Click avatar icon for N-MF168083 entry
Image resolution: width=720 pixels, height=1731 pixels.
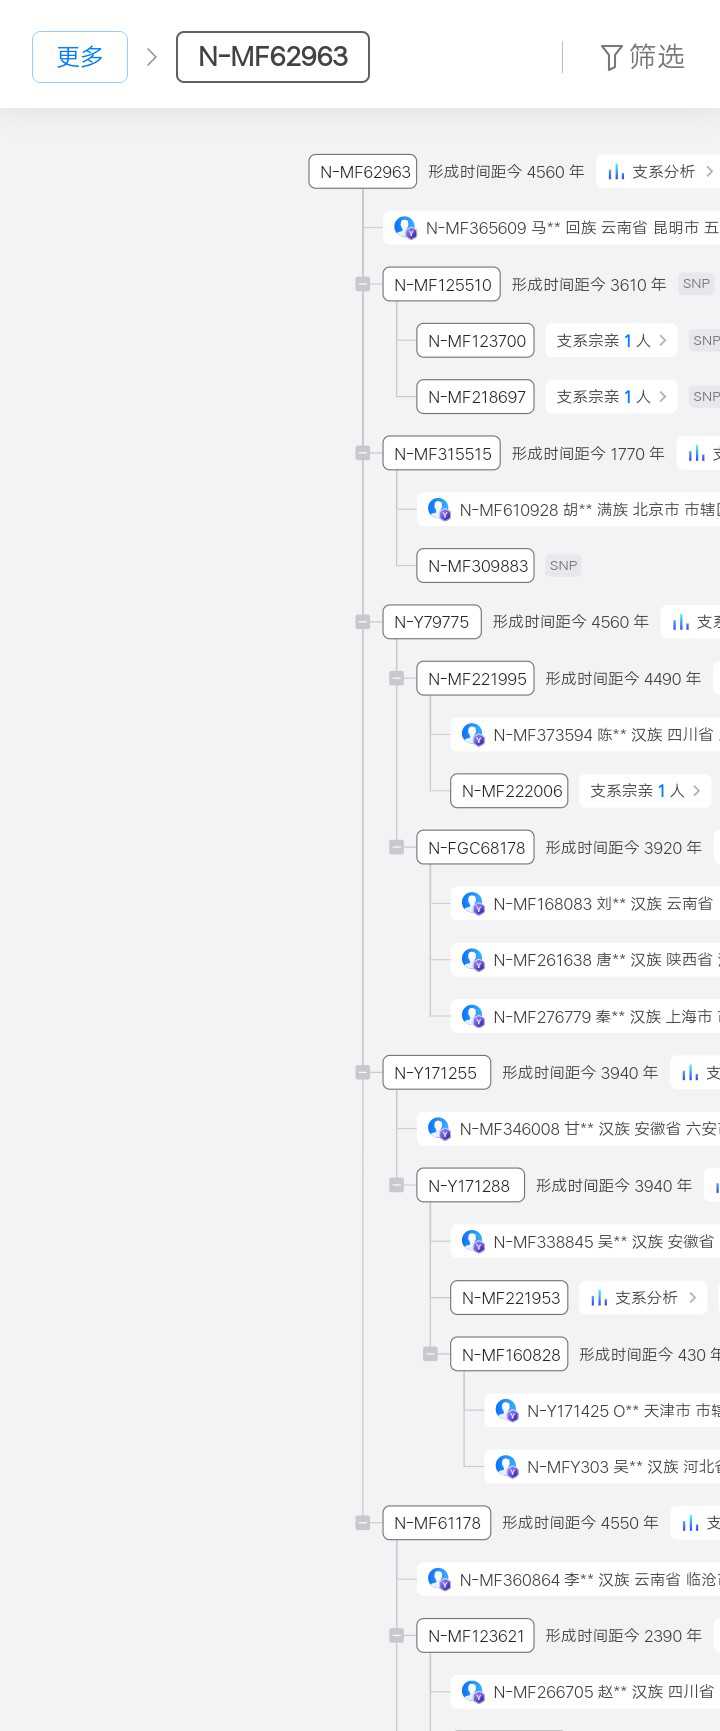point(472,904)
